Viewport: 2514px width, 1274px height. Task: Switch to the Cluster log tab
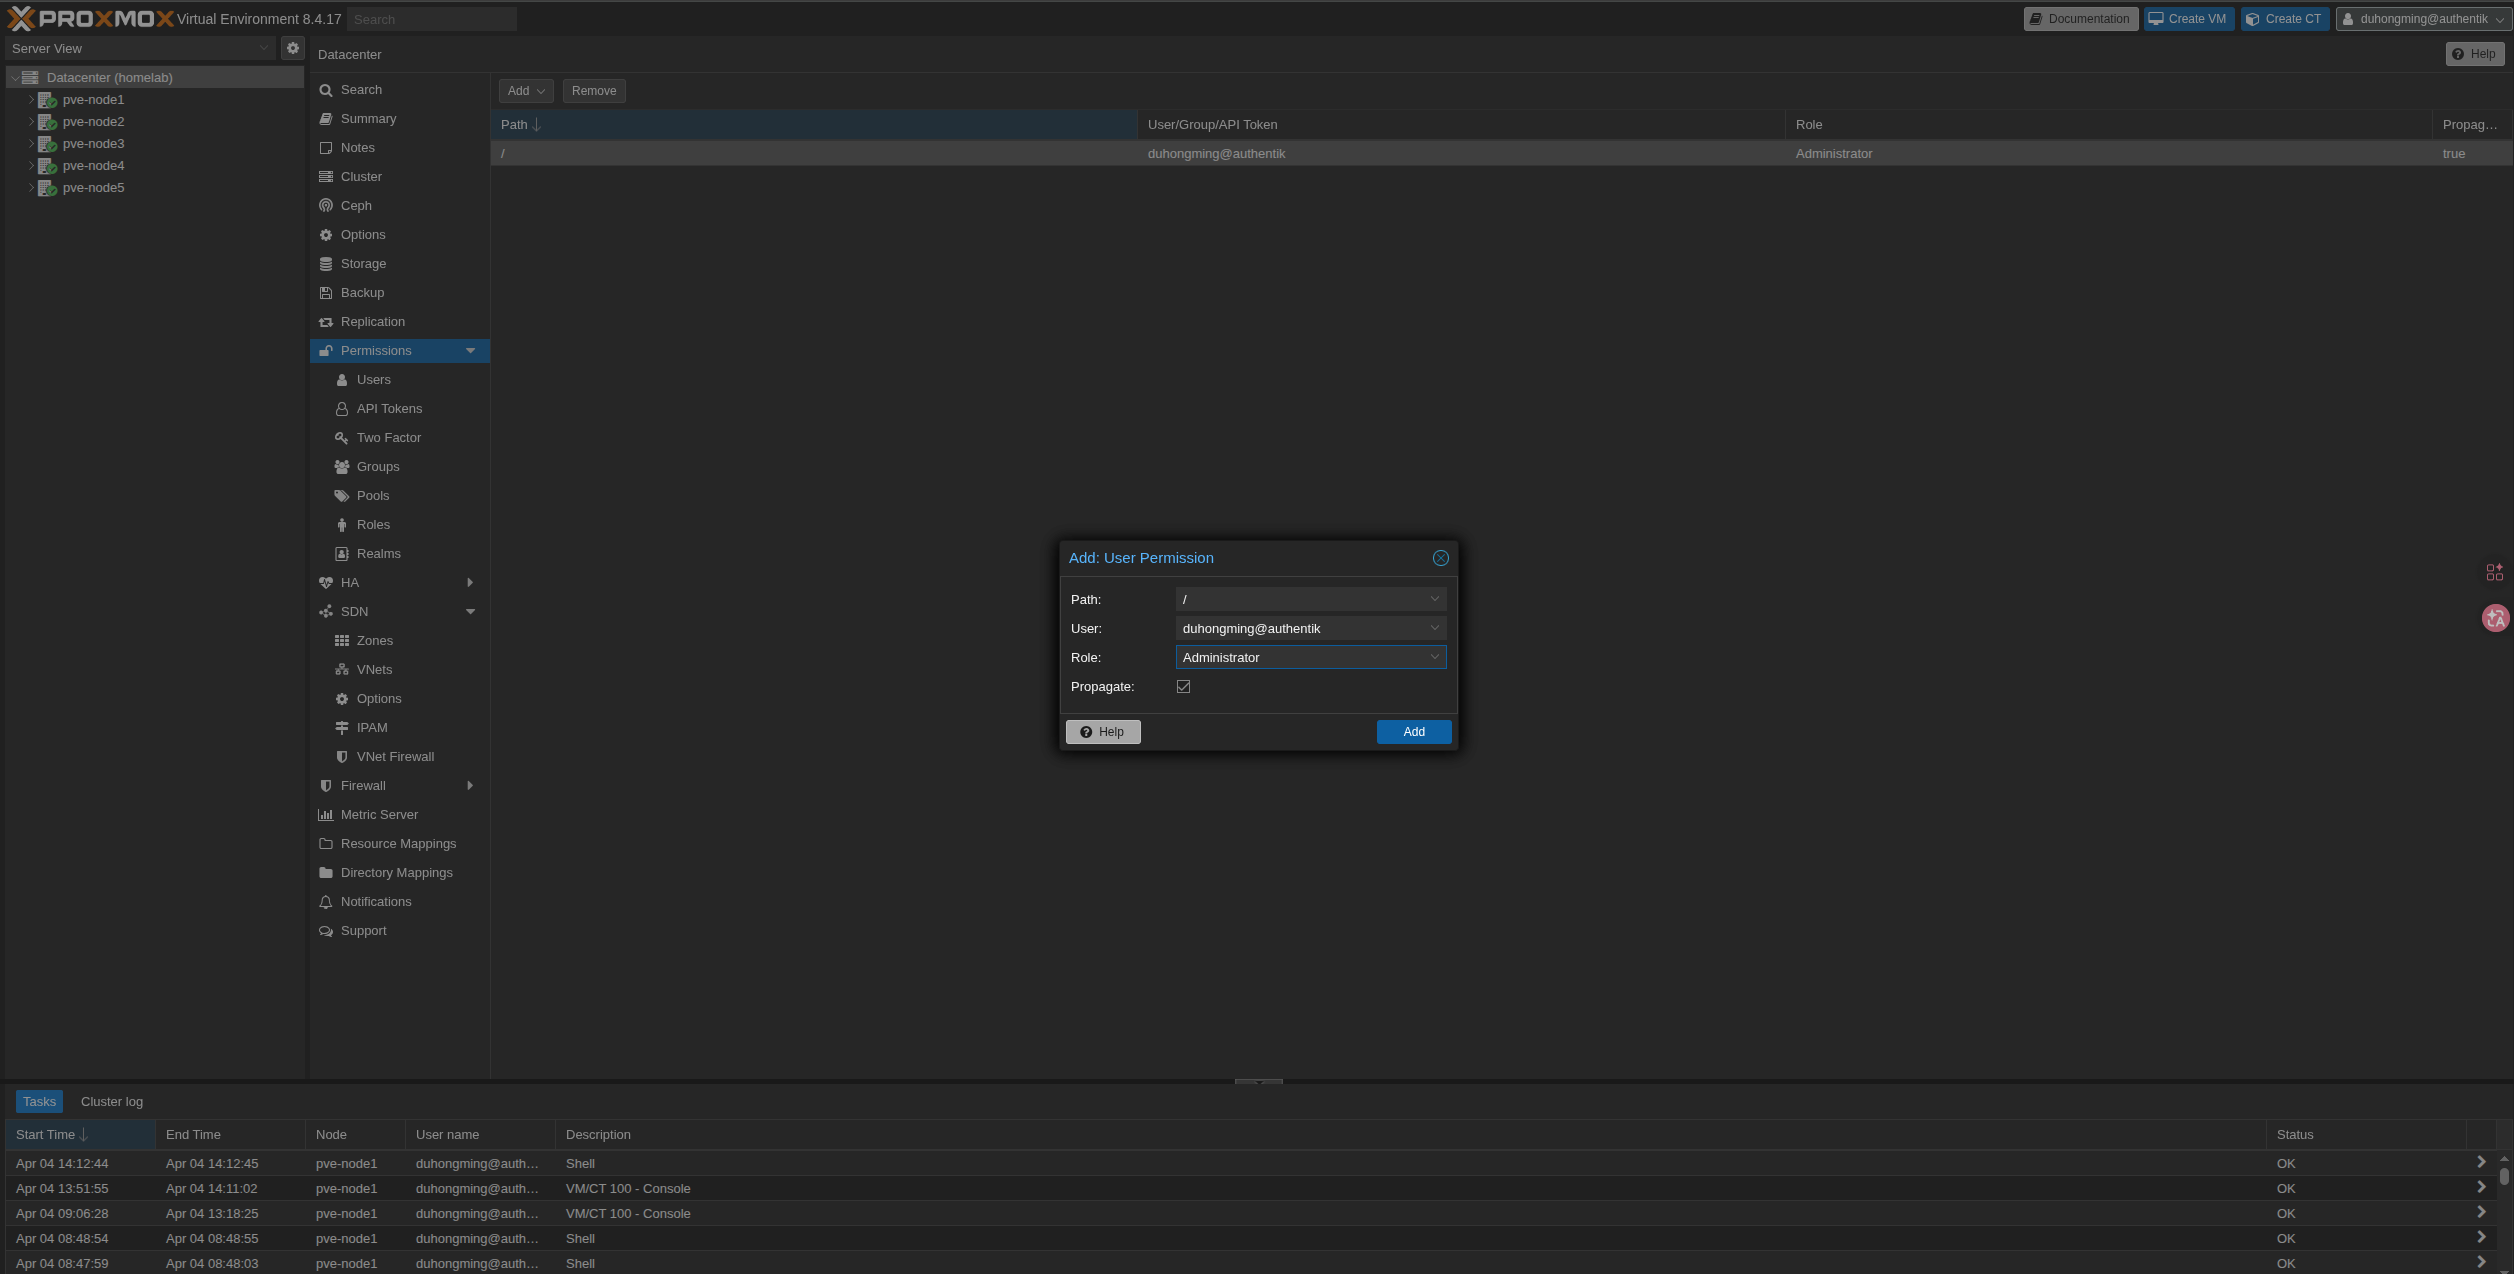112,1102
